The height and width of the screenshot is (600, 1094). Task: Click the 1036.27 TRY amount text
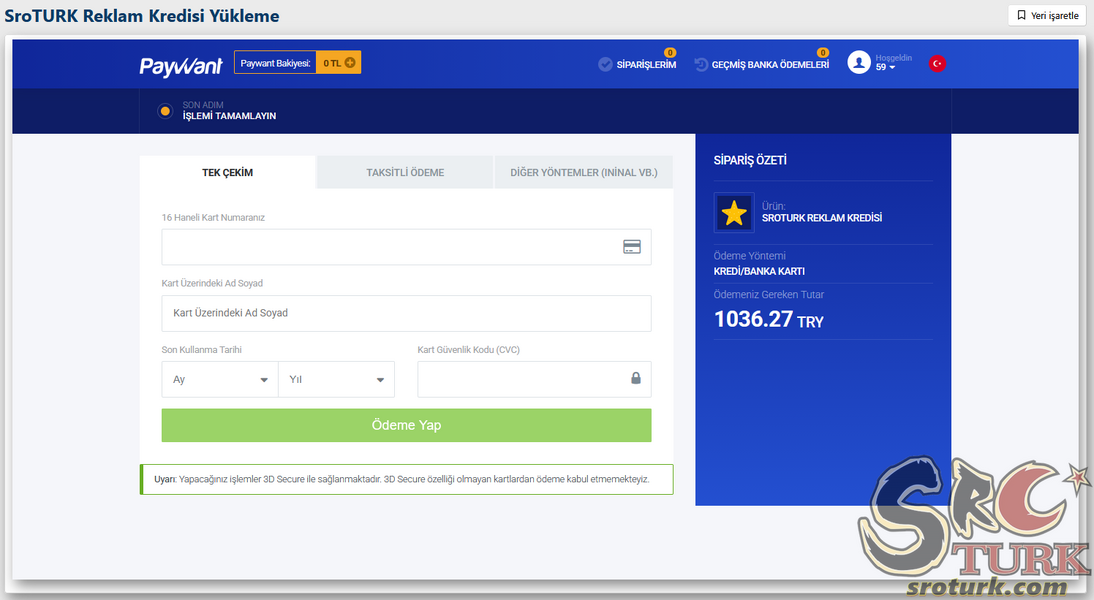click(768, 320)
